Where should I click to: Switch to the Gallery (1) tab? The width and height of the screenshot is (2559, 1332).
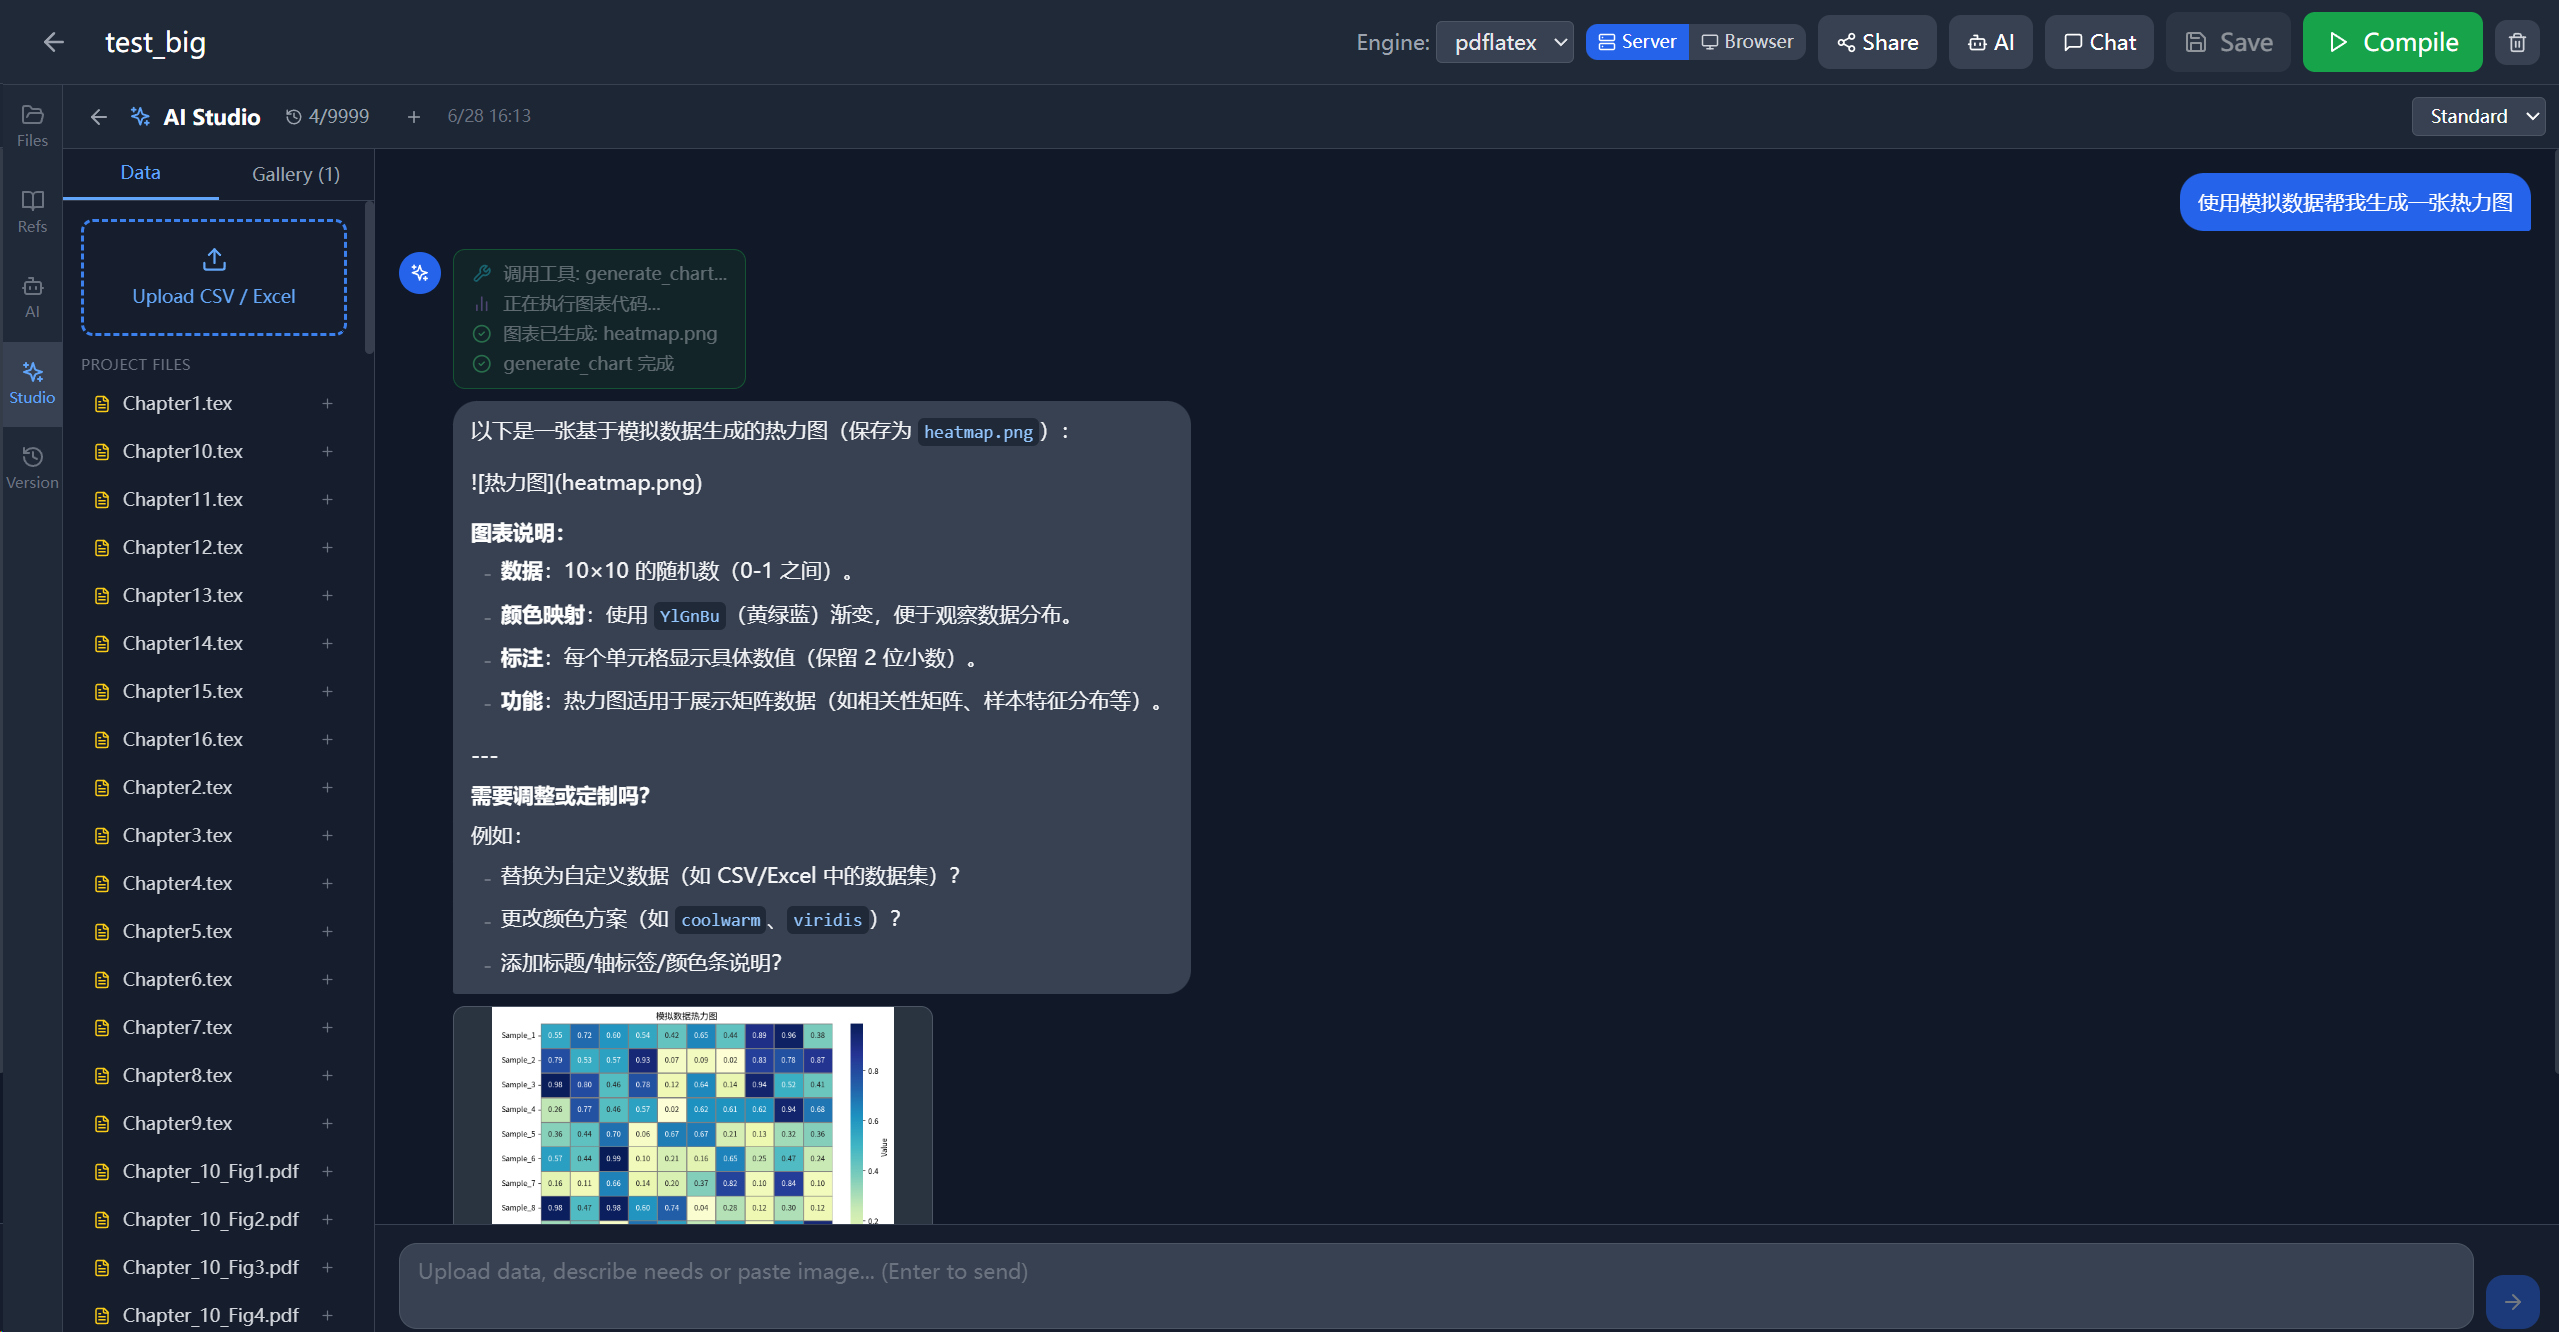click(x=296, y=174)
